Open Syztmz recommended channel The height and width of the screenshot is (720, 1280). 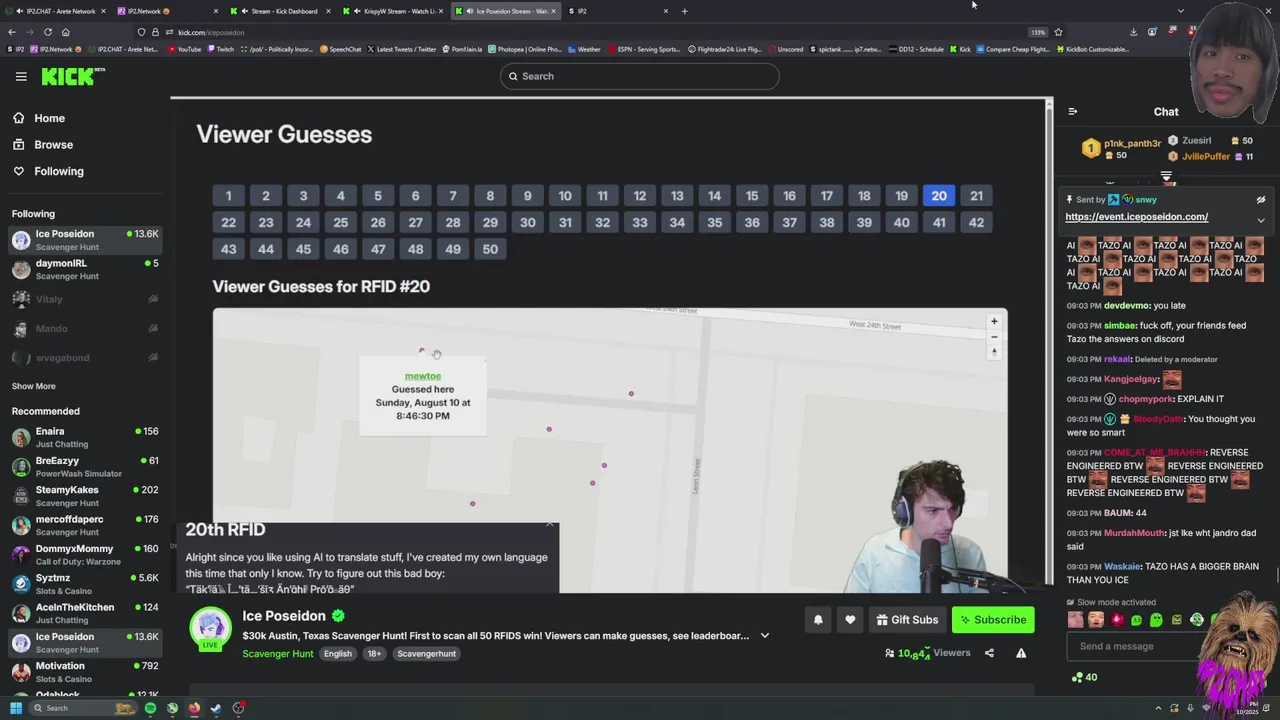(x=85, y=584)
